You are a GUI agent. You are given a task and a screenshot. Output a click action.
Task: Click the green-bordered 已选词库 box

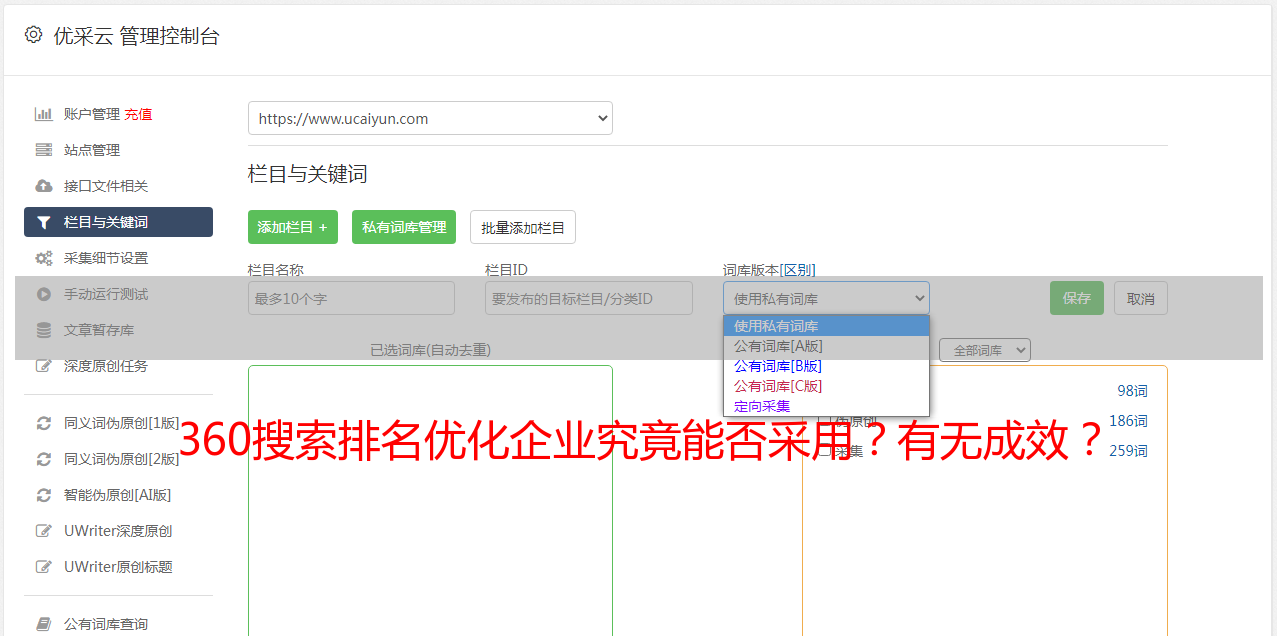430,500
